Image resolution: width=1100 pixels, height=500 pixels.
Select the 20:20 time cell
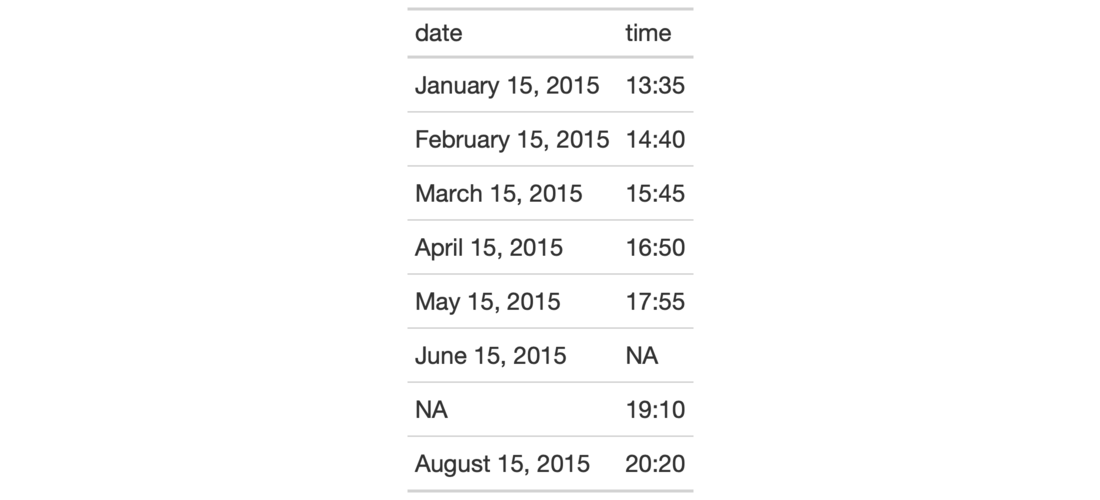pos(655,464)
